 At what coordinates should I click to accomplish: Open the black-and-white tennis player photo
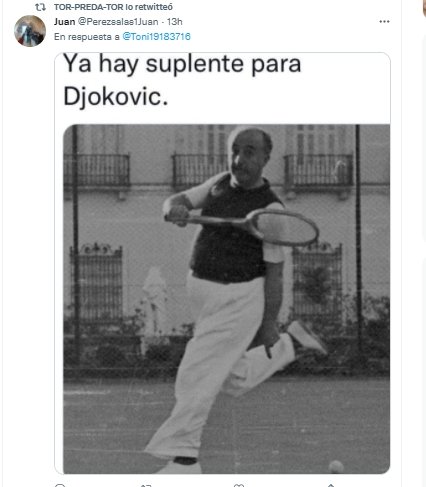pyautogui.click(x=226, y=299)
